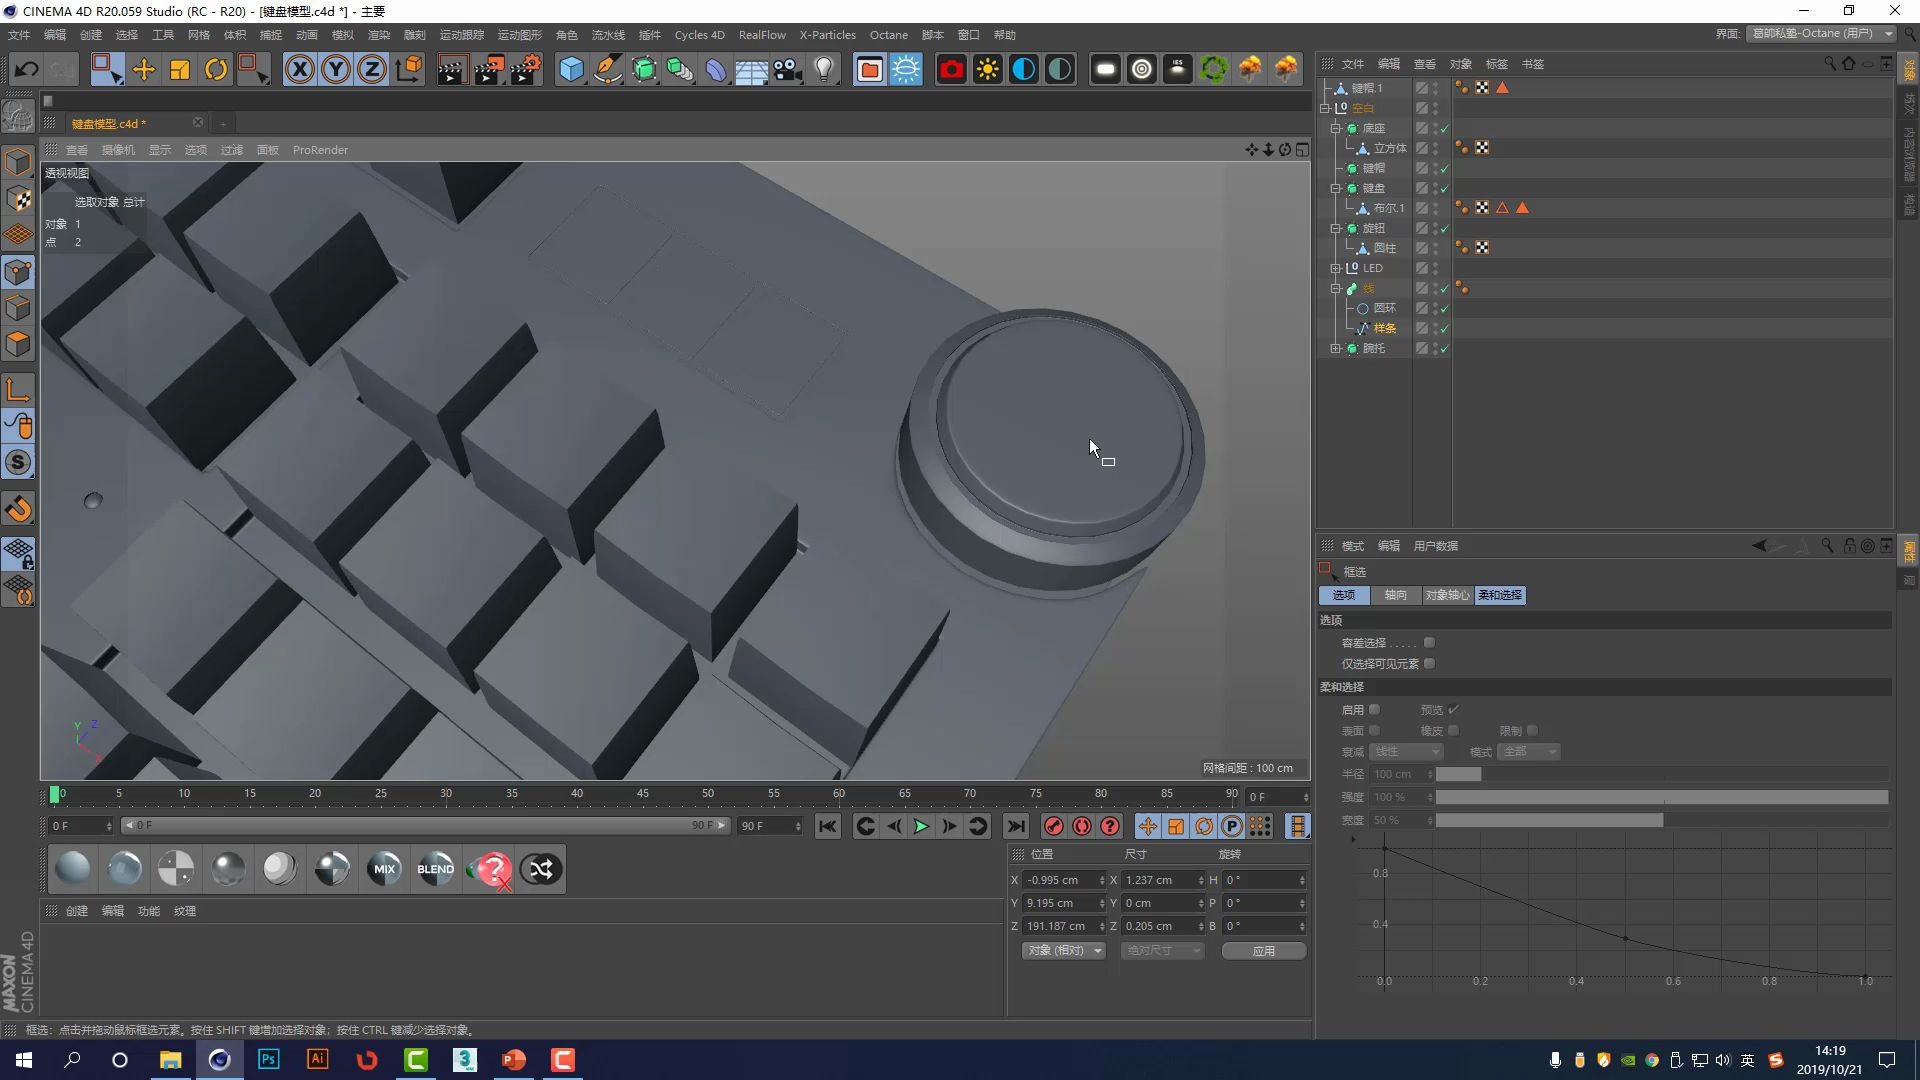Expand the LED null group

1337,268
